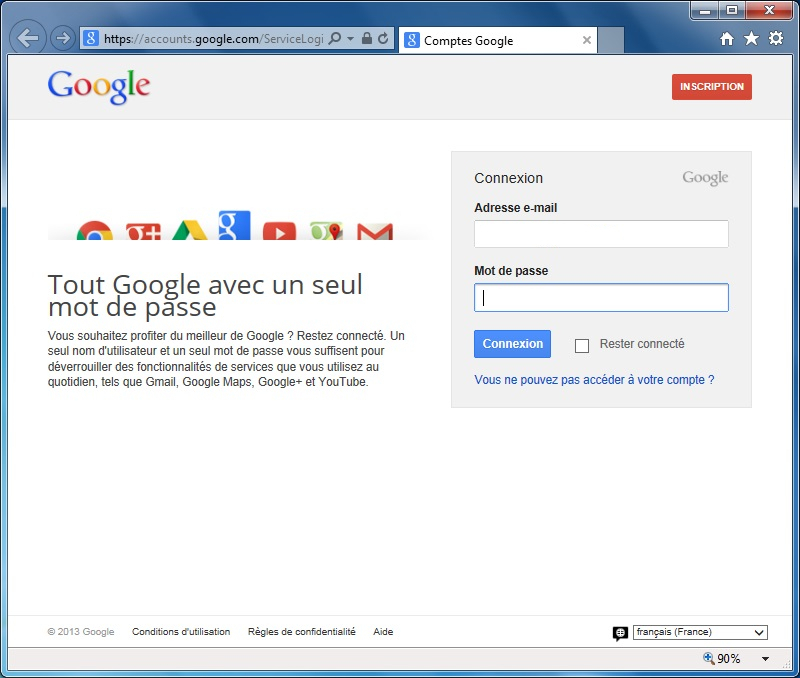Open the "Règles de confidentialité" footer link
The width and height of the screenshot is (800, 678).
tap(301, 632)
